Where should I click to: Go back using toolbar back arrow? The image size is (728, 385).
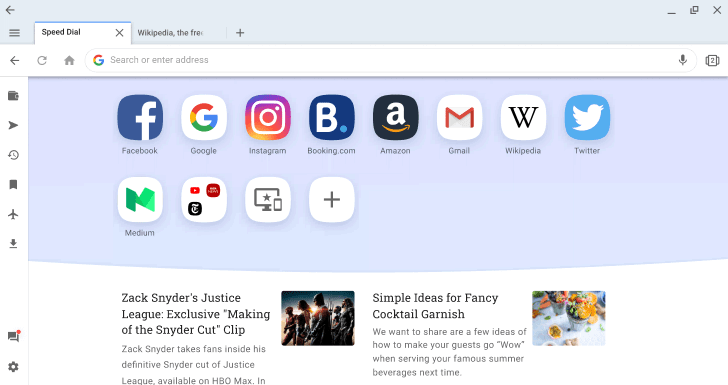[15, 60]
